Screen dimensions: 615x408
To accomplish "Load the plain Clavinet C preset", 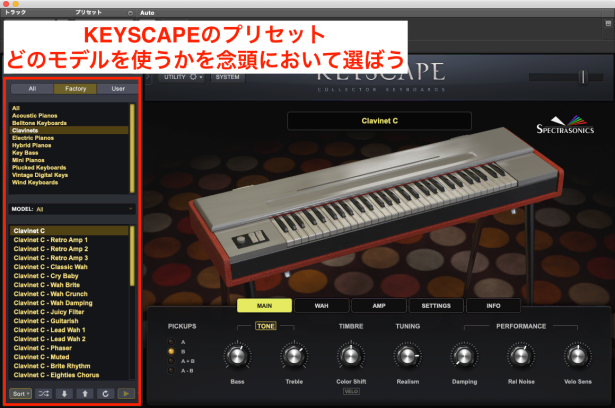I will 69,231.
